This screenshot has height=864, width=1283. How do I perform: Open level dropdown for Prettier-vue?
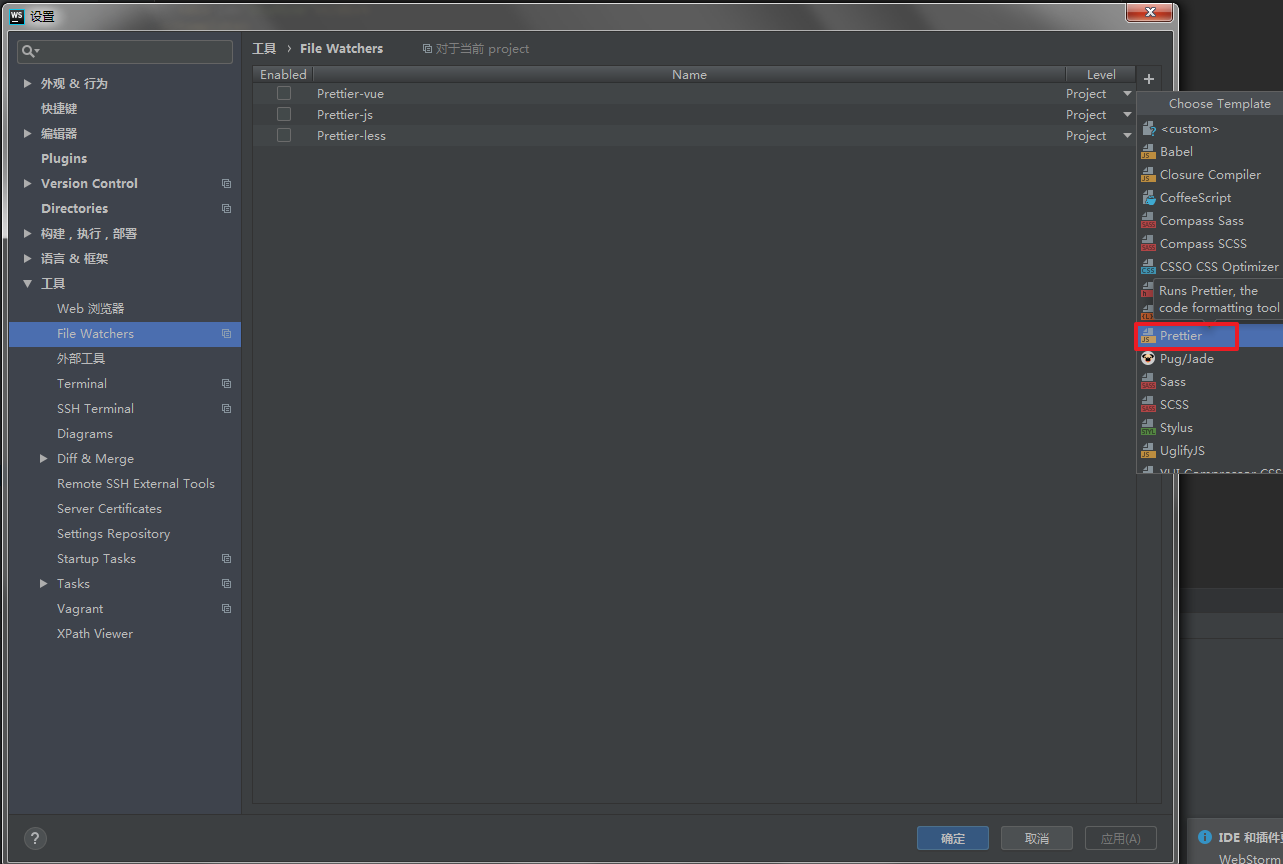click(x=1127, y=94)
